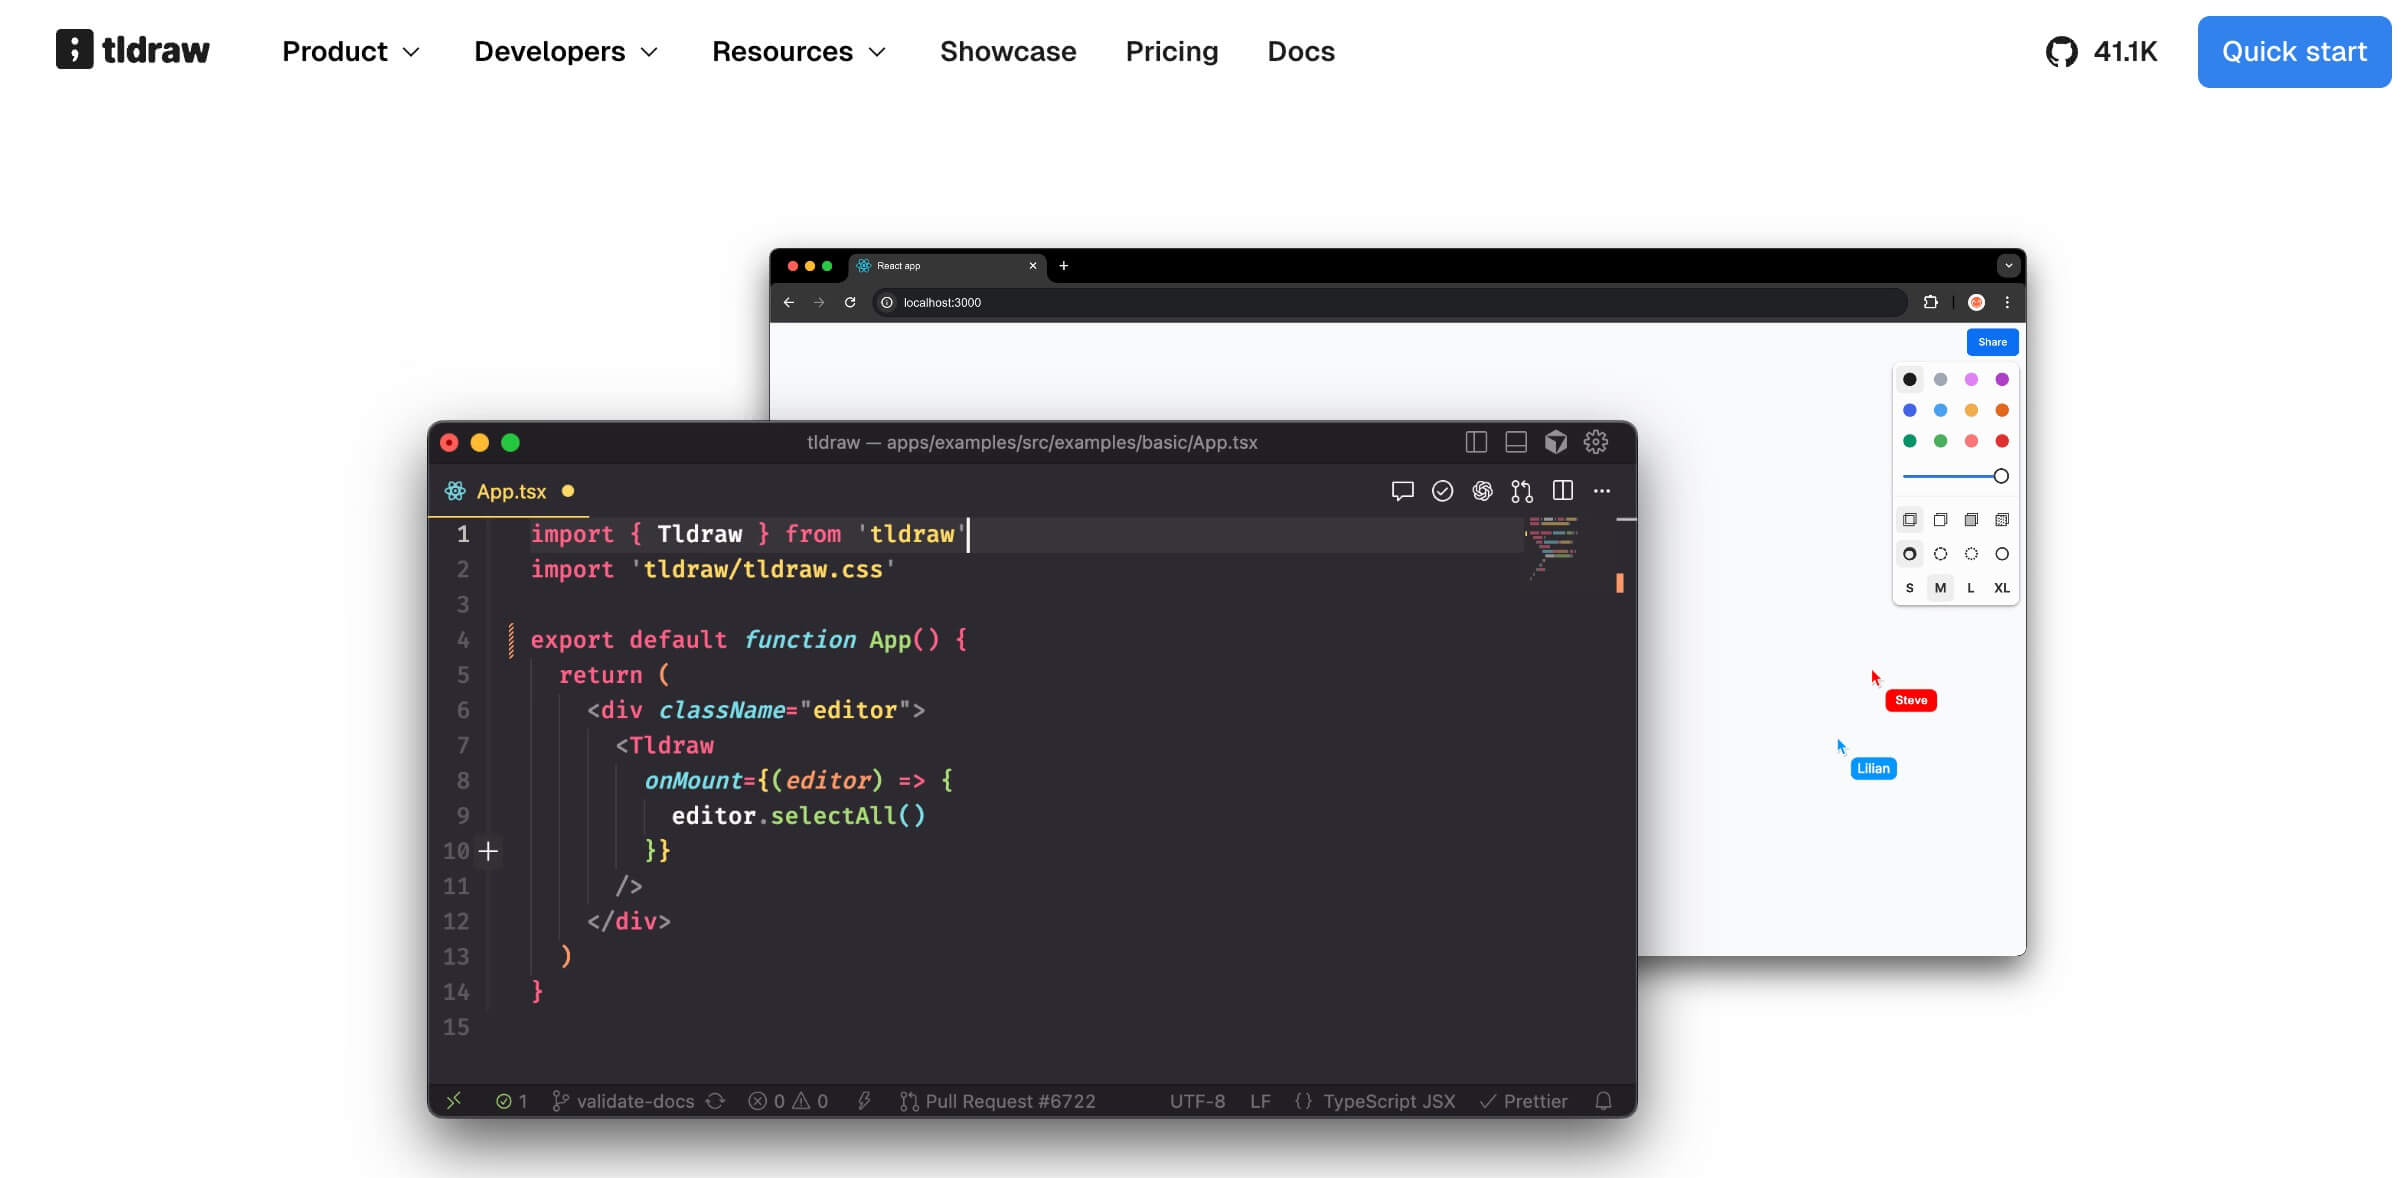The height and width of the screenshot is (1178, 2404).
Task: Expand the Product menu
Action: point(351,52)
